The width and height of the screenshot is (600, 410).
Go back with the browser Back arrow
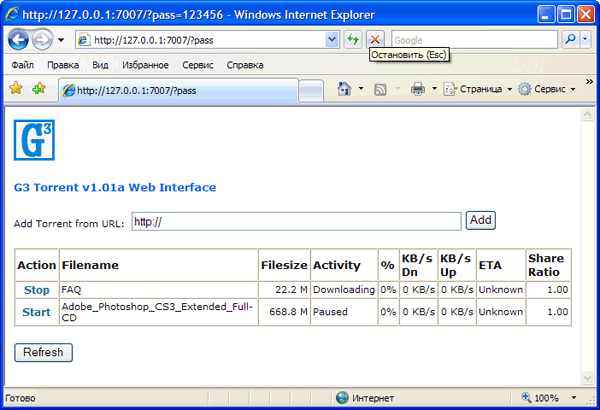(18, 39)
